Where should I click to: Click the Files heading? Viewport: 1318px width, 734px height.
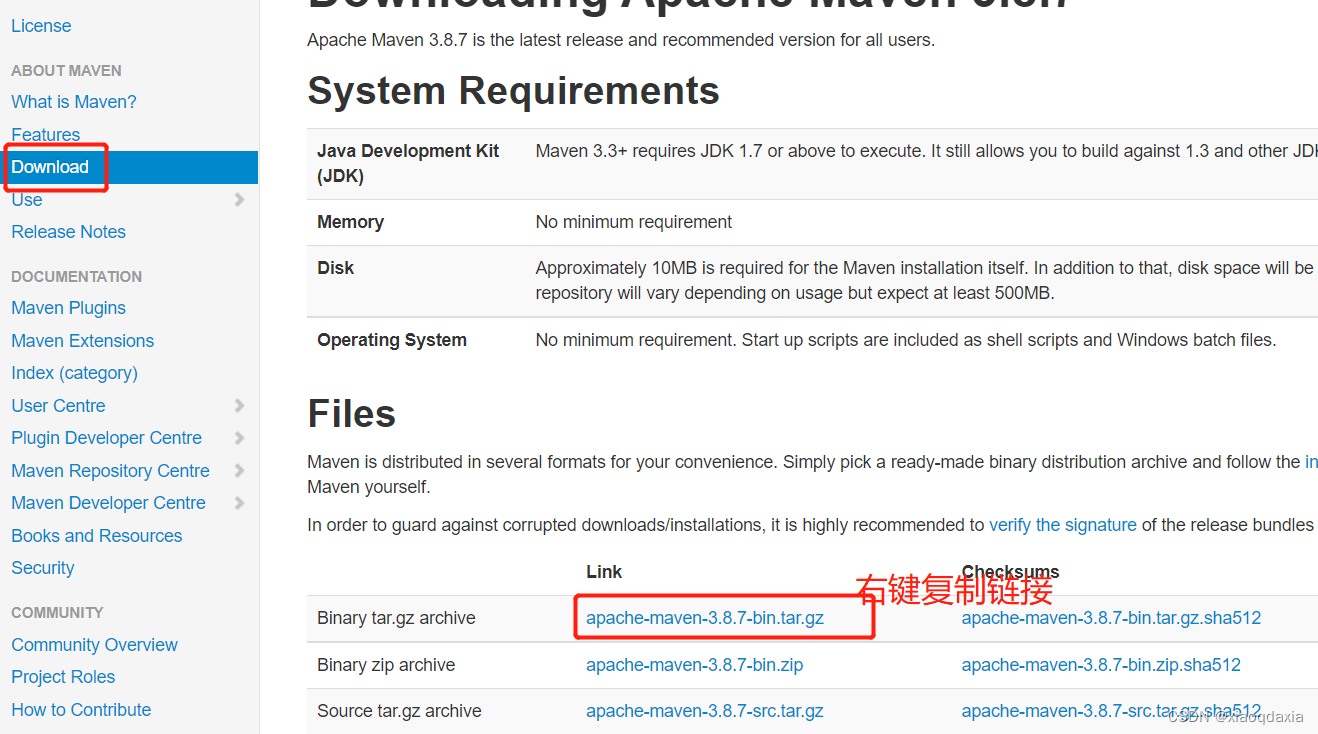pyautogui.click(x=351, y=414)
